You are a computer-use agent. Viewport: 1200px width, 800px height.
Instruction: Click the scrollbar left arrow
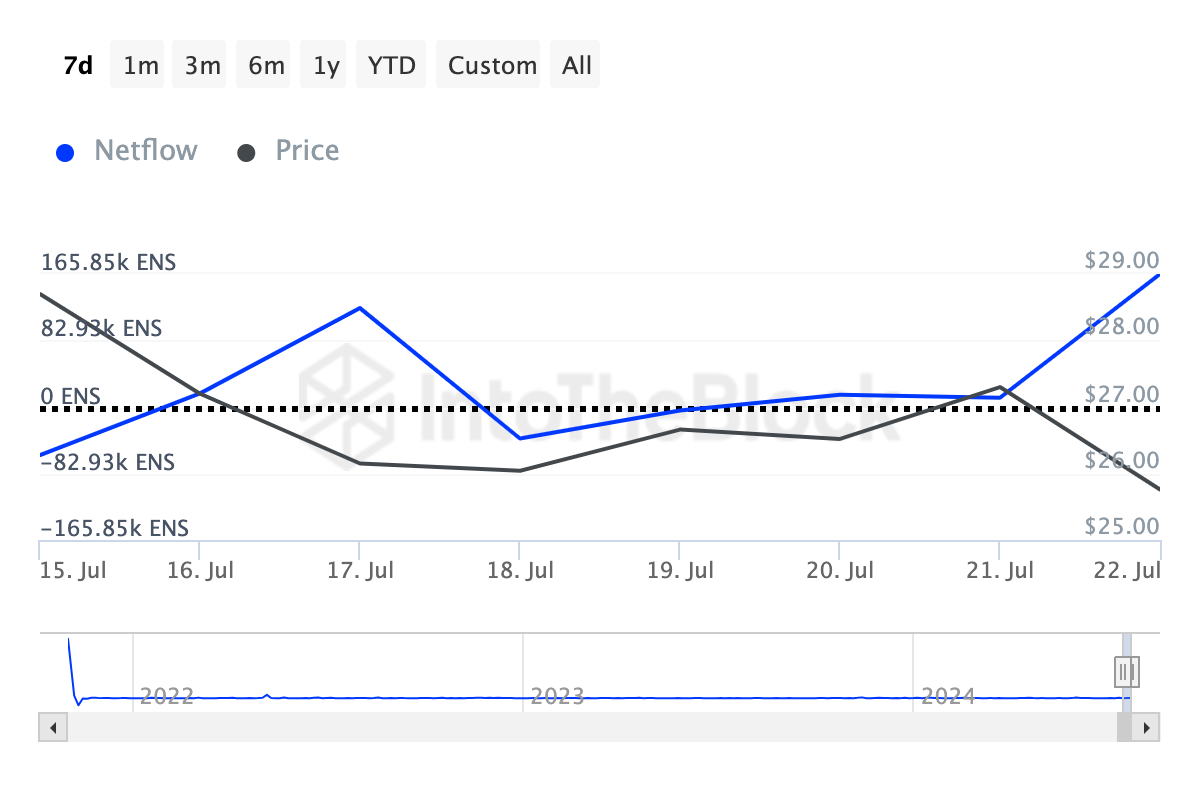click(53, 727)
